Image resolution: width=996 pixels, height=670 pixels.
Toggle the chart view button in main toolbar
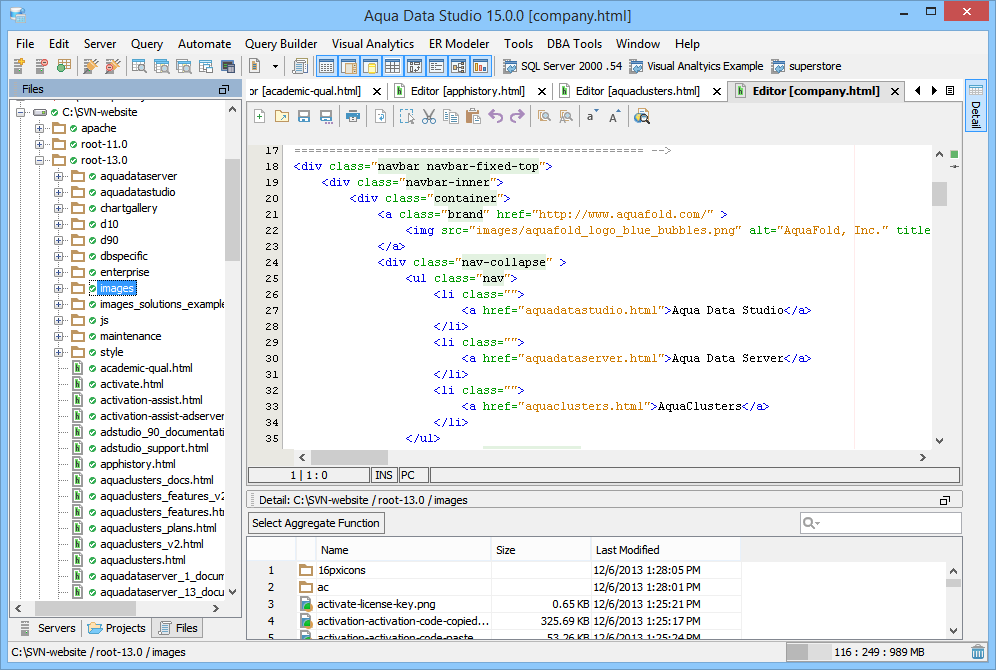480,67
